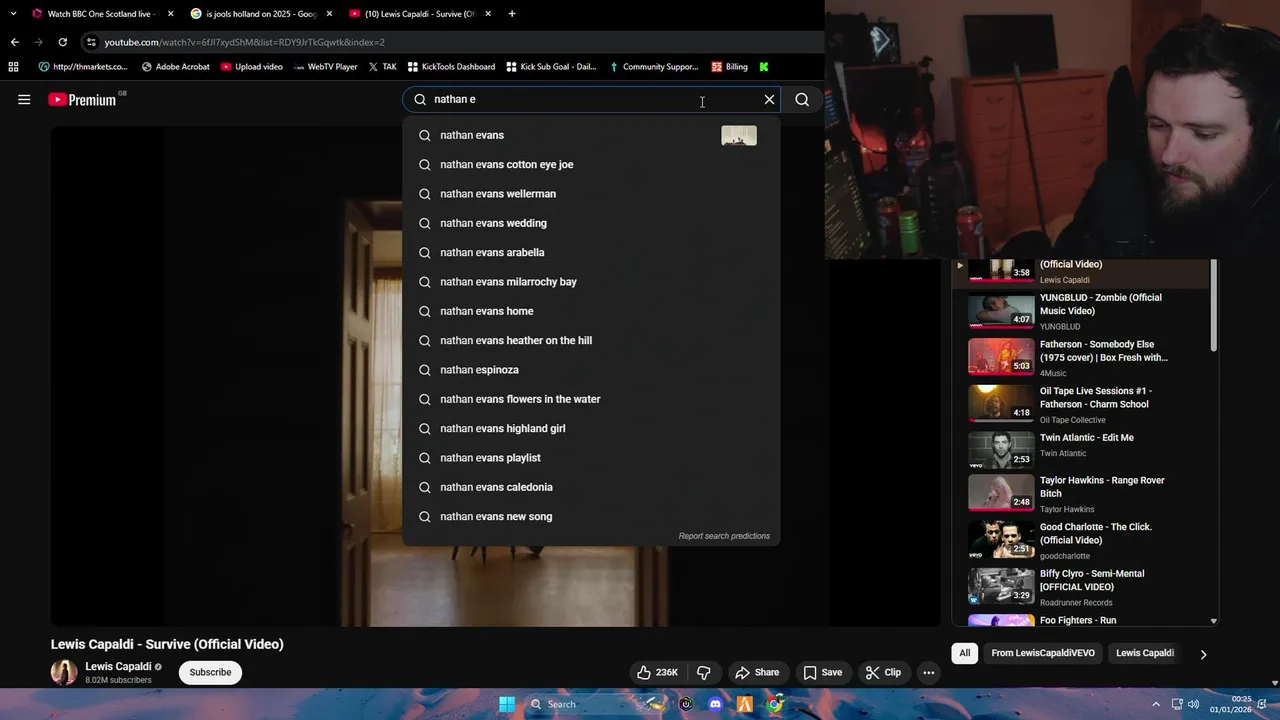
Task: Open the green K bookmark icon
Action: 764,67
